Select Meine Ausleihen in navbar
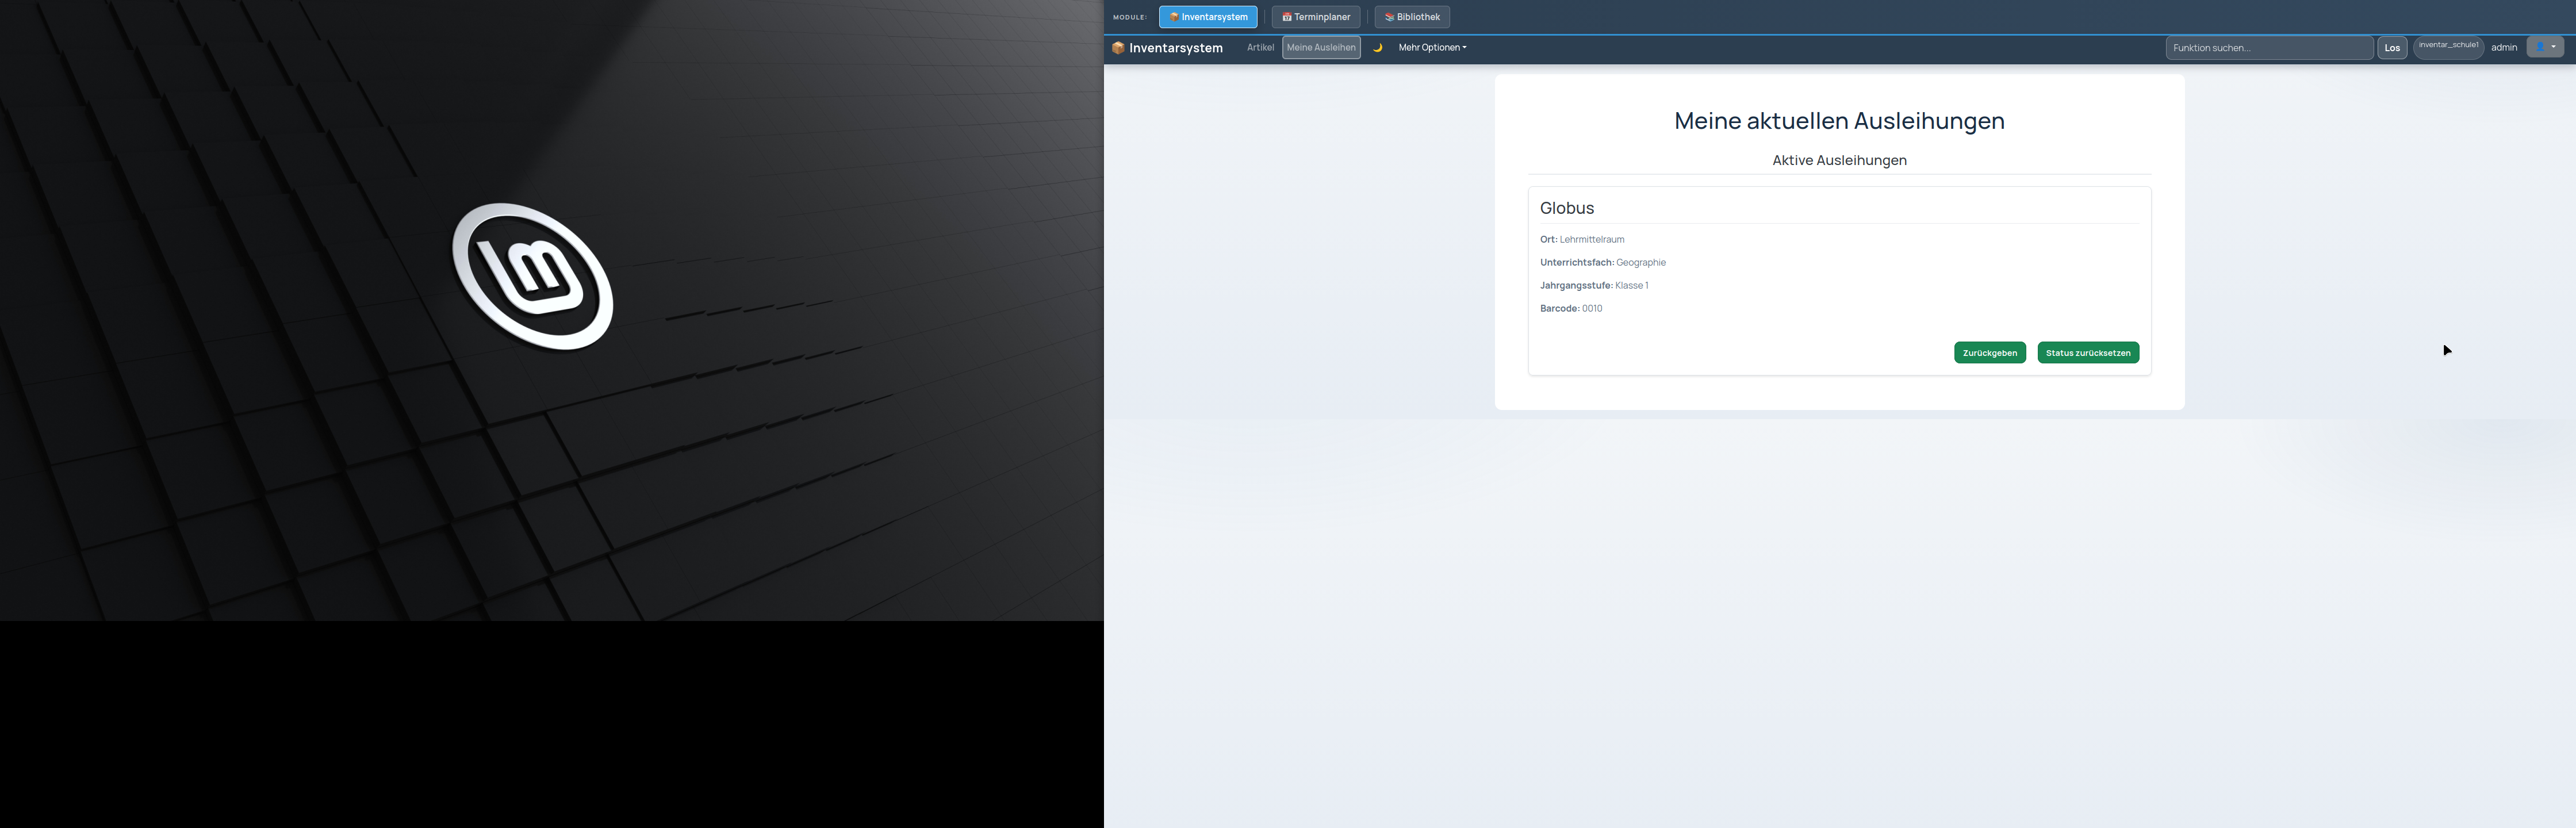This screenshot has width=2576, height=828. (1321, 48)
